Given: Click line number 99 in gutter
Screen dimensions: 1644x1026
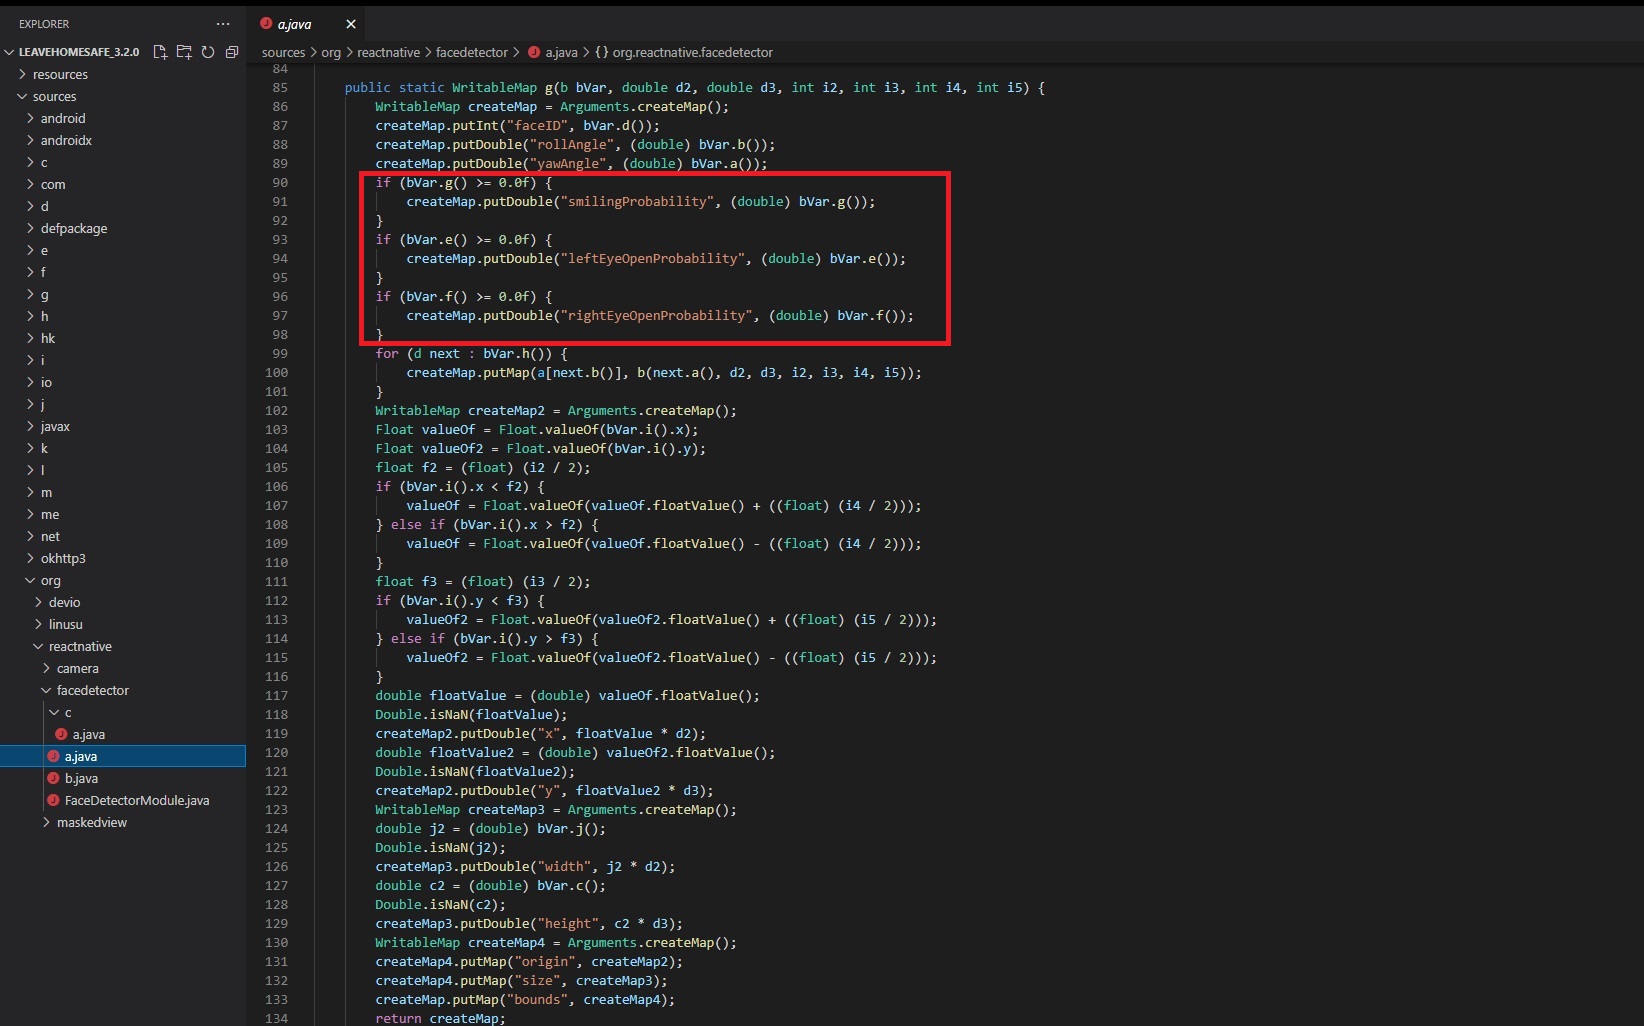Looking at the screenshot, I should pos(280,354).
